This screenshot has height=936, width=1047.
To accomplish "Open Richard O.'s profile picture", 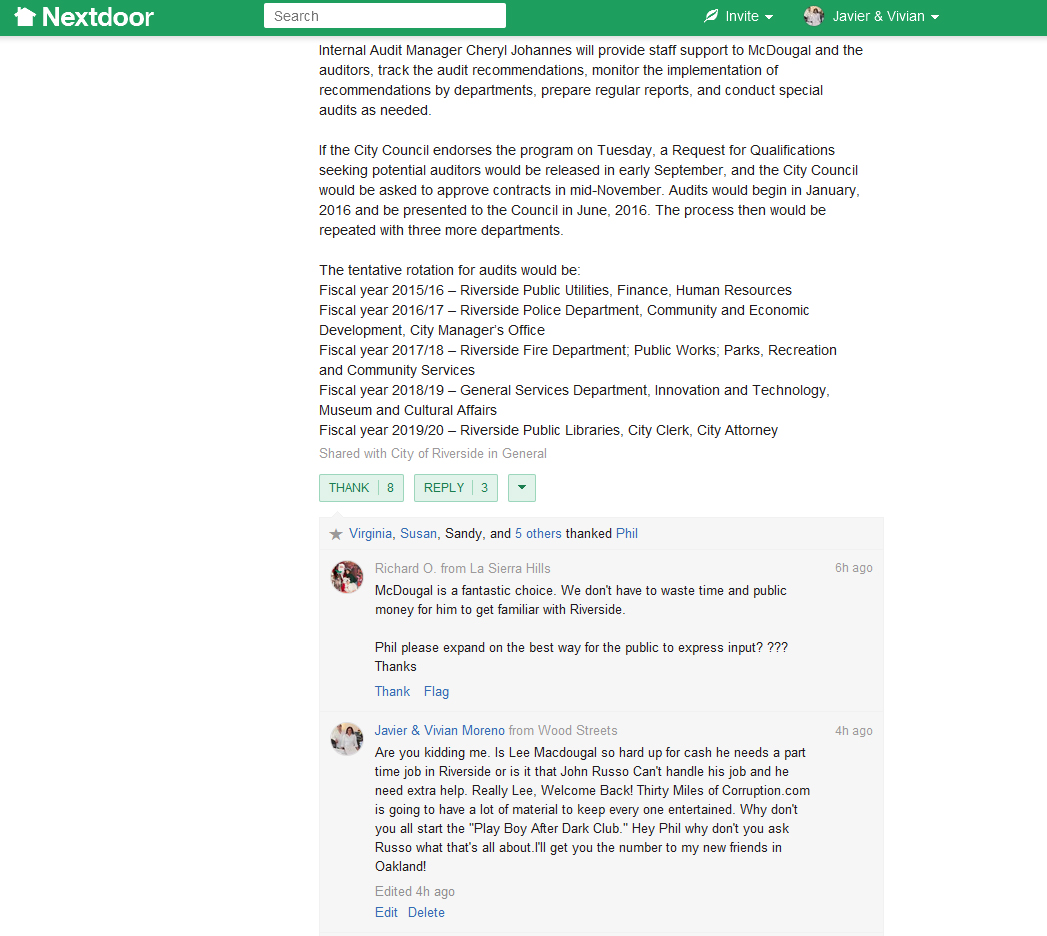I will click(347, 577).
